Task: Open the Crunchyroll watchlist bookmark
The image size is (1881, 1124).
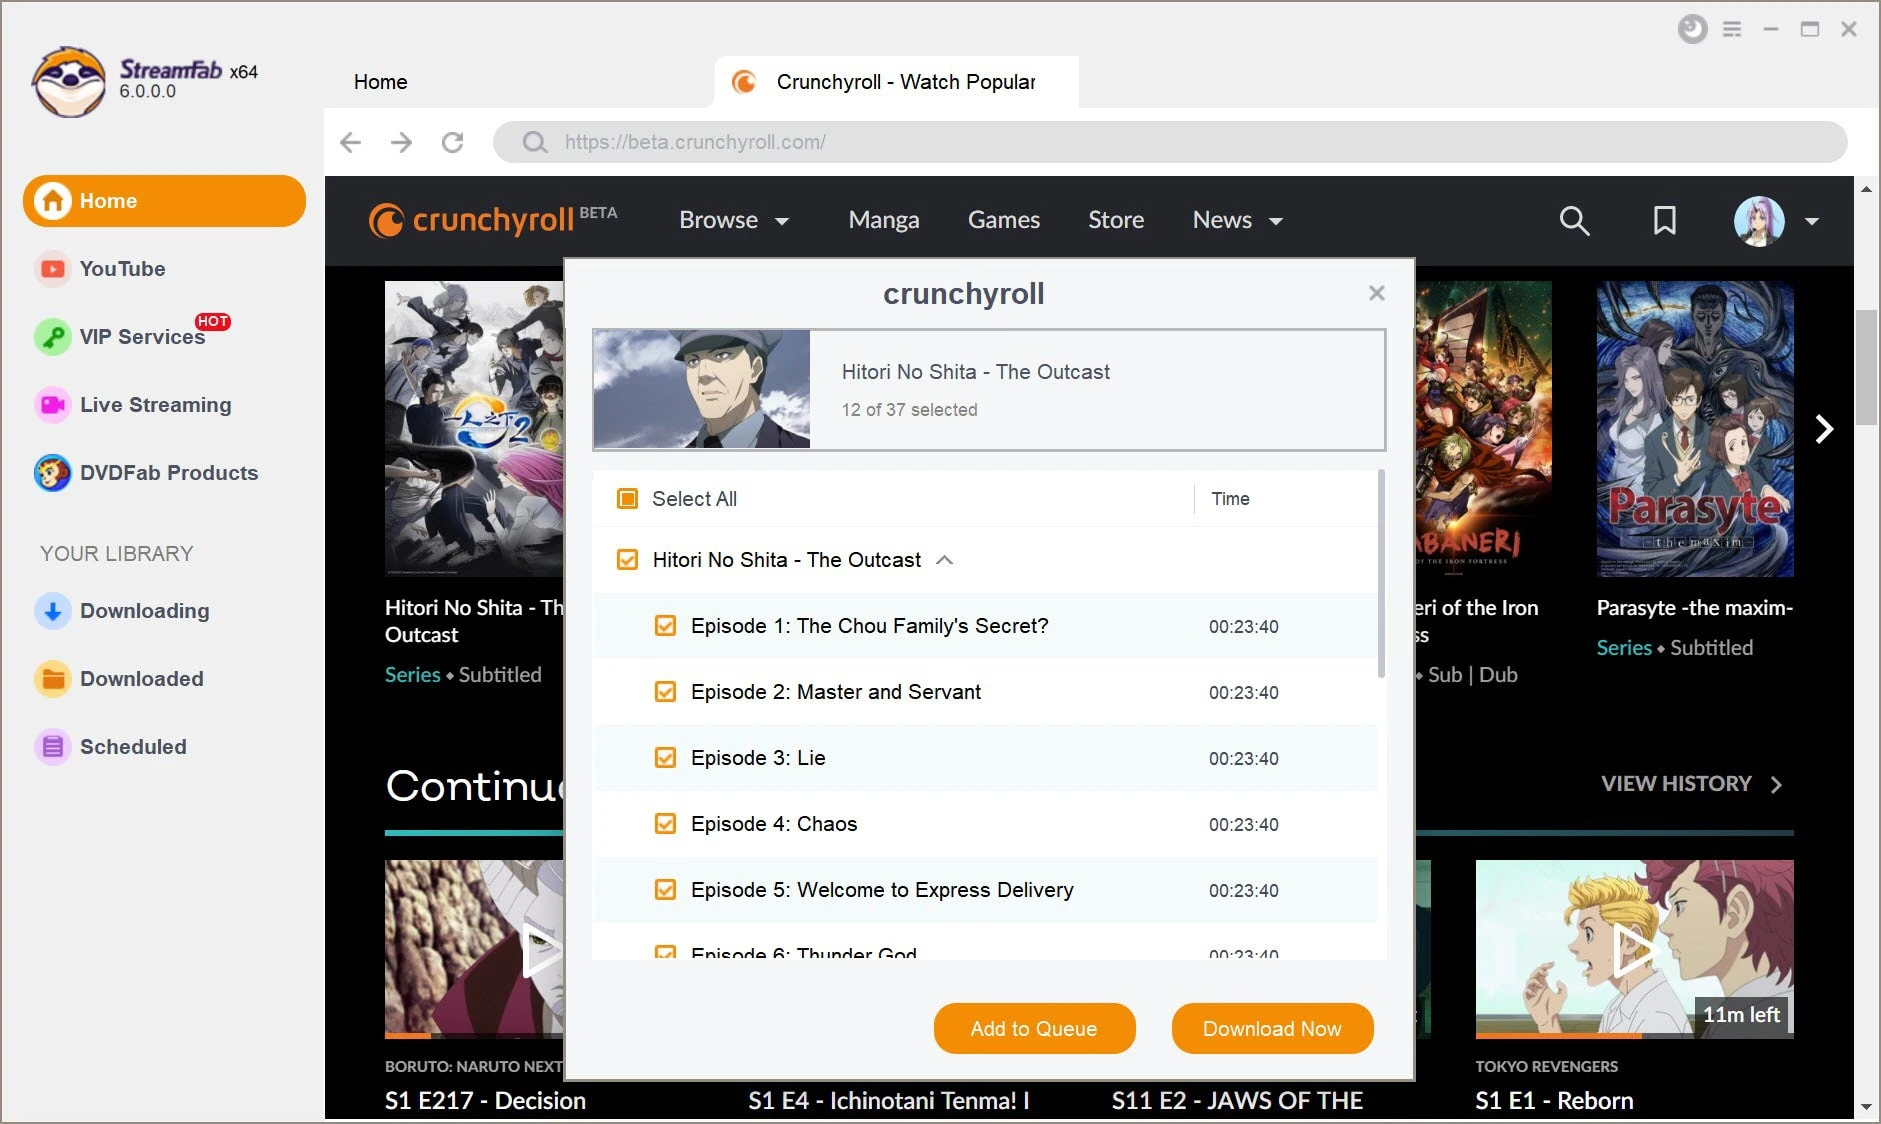Action: point(1663,220)
